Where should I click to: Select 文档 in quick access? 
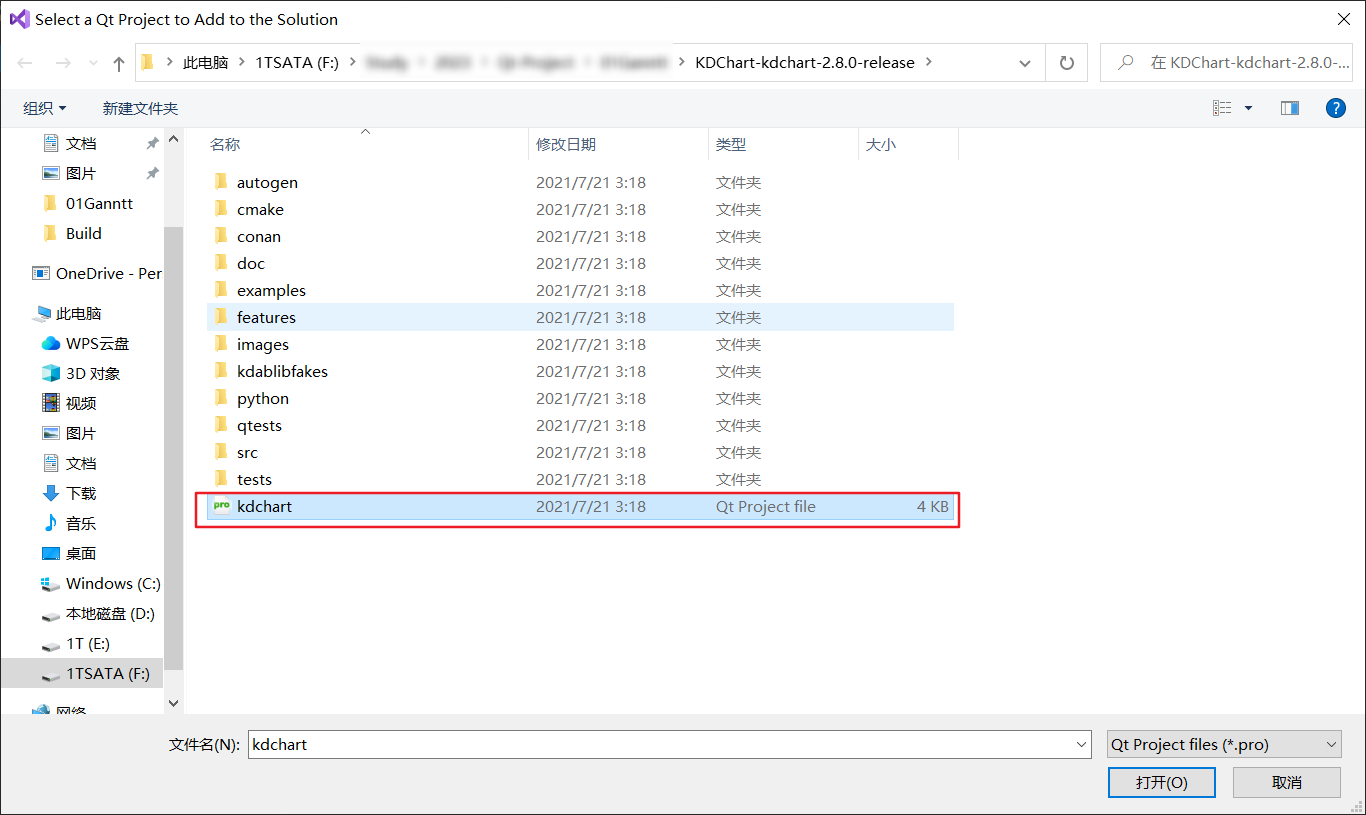pos(81,143)
